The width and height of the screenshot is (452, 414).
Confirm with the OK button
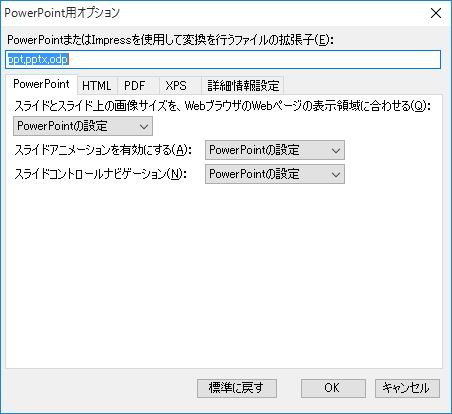333,388
